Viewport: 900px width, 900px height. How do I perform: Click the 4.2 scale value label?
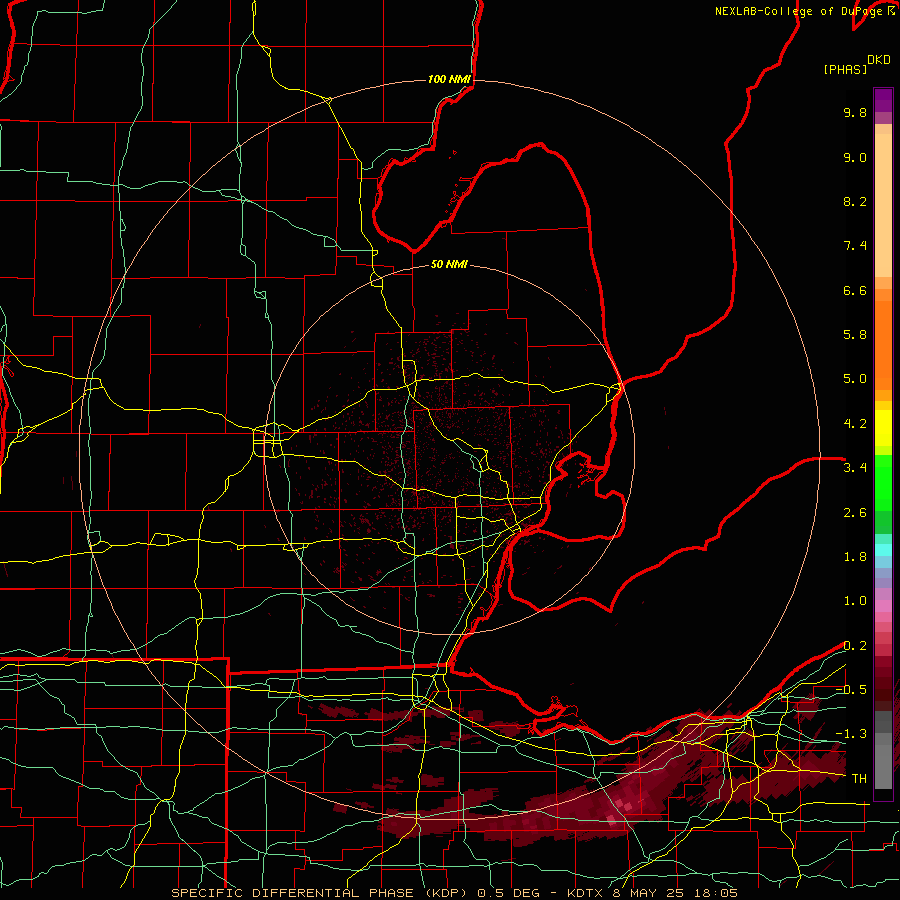coord(855,424)
